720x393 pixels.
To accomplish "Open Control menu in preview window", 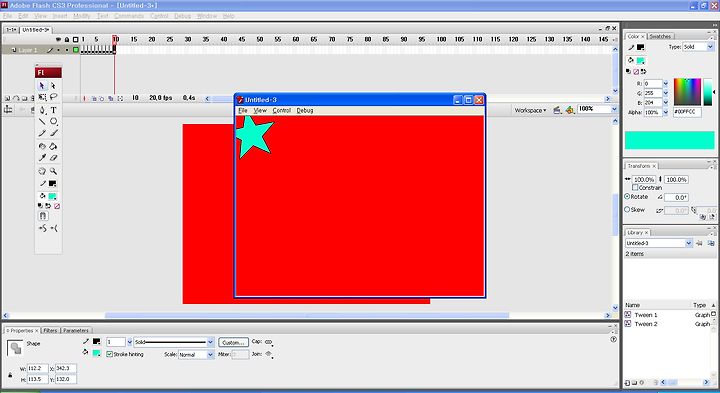I will (x=281, y=110).
